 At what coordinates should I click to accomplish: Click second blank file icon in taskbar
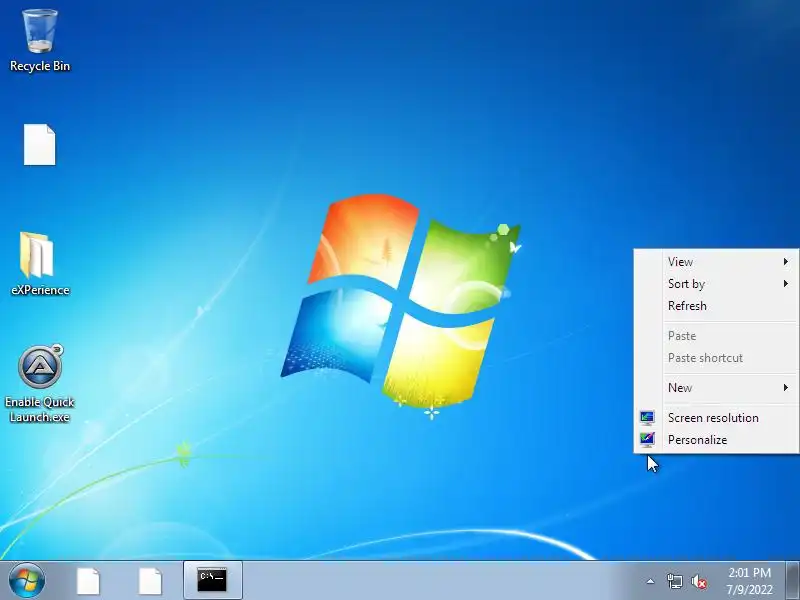[x=150, y=581]
